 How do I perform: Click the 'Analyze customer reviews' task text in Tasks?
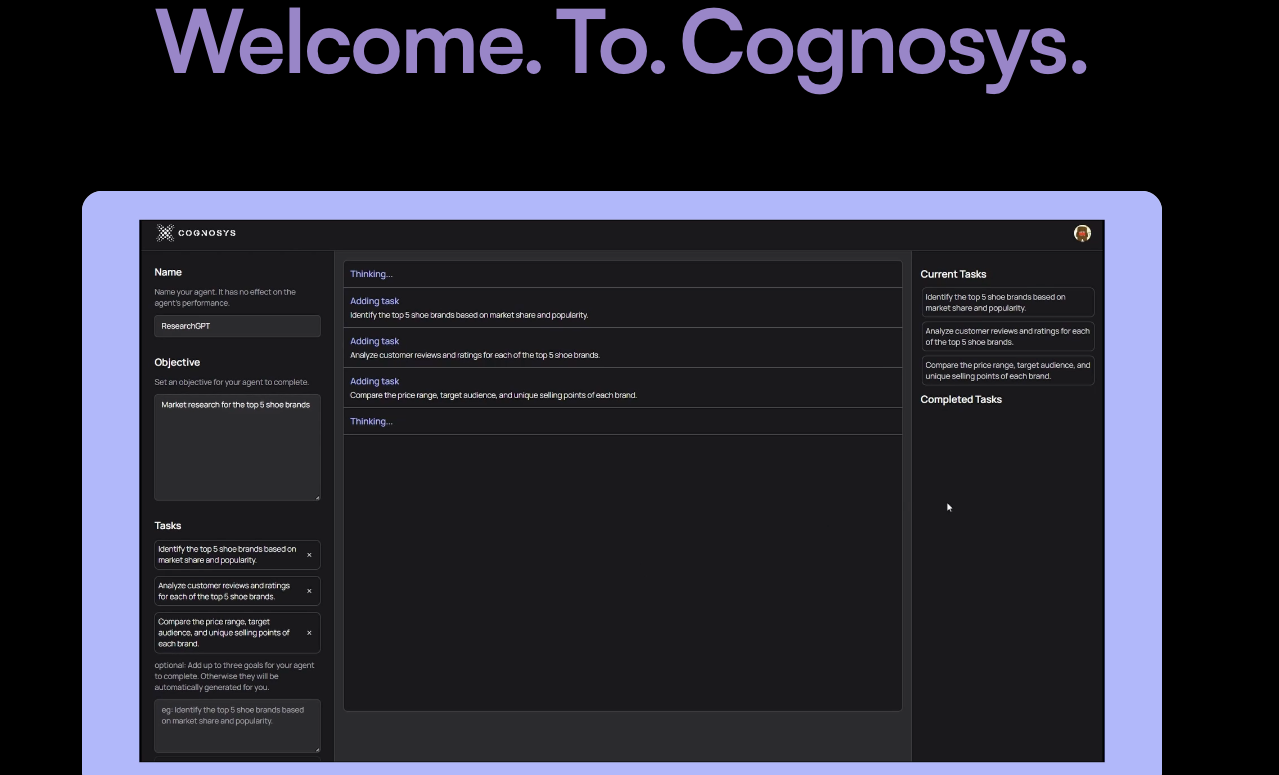point(224,591)
